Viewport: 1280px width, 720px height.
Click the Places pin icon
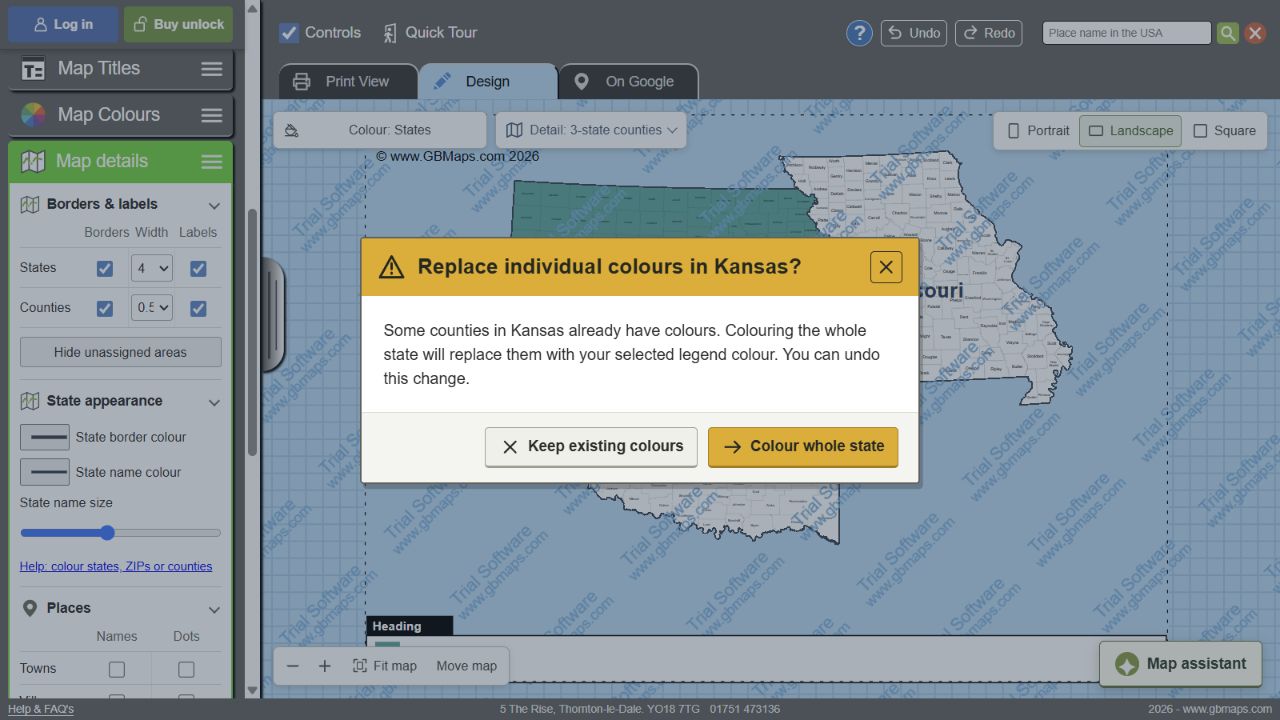click(30, 608)
